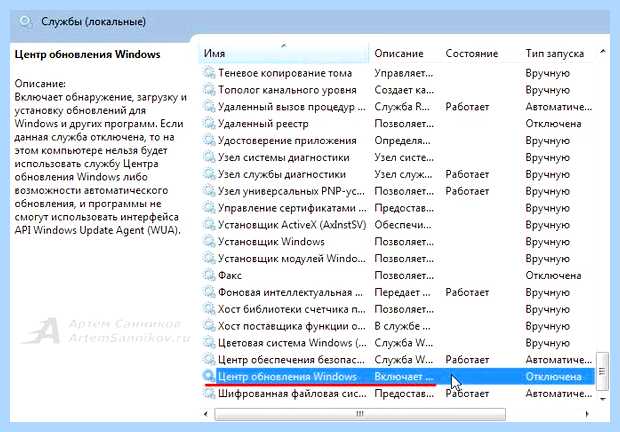Select the Шифрованная файловая система service
Viewport: 620px width, 432px height.
click(x=292, y=394)
